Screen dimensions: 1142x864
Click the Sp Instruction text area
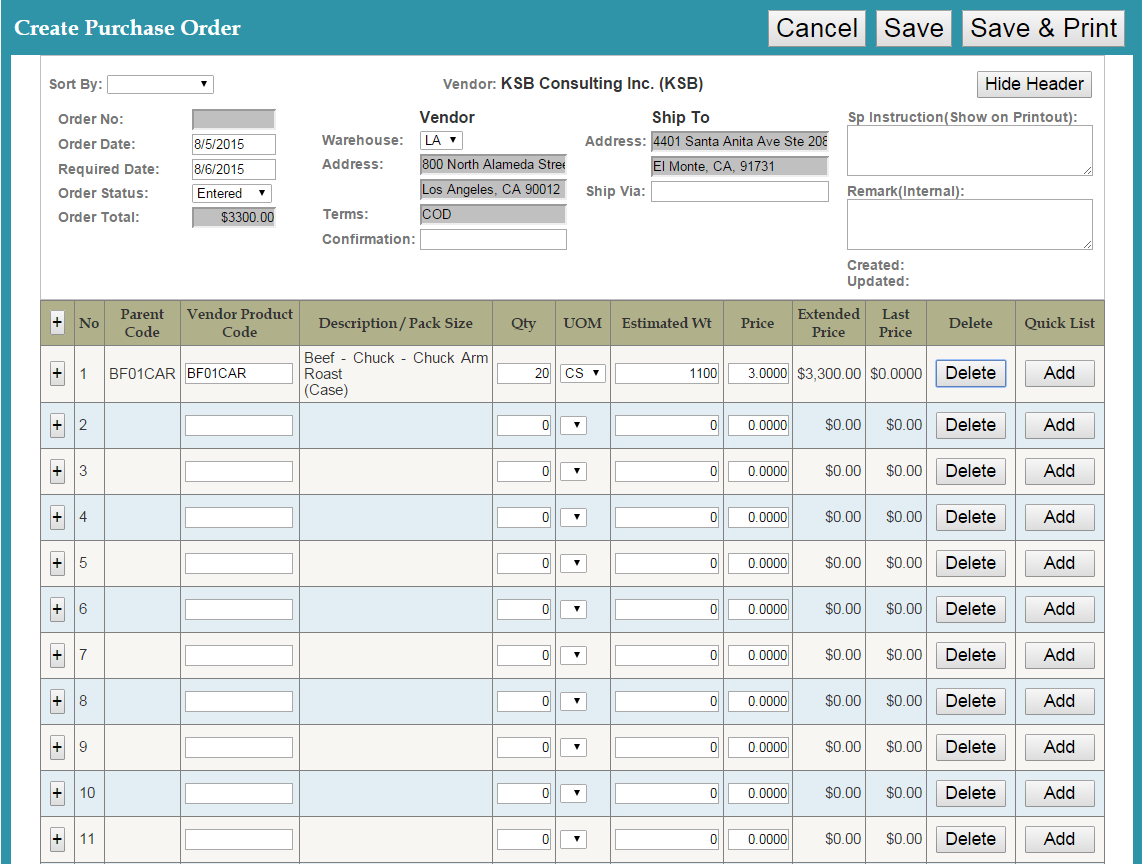(969, 151)
